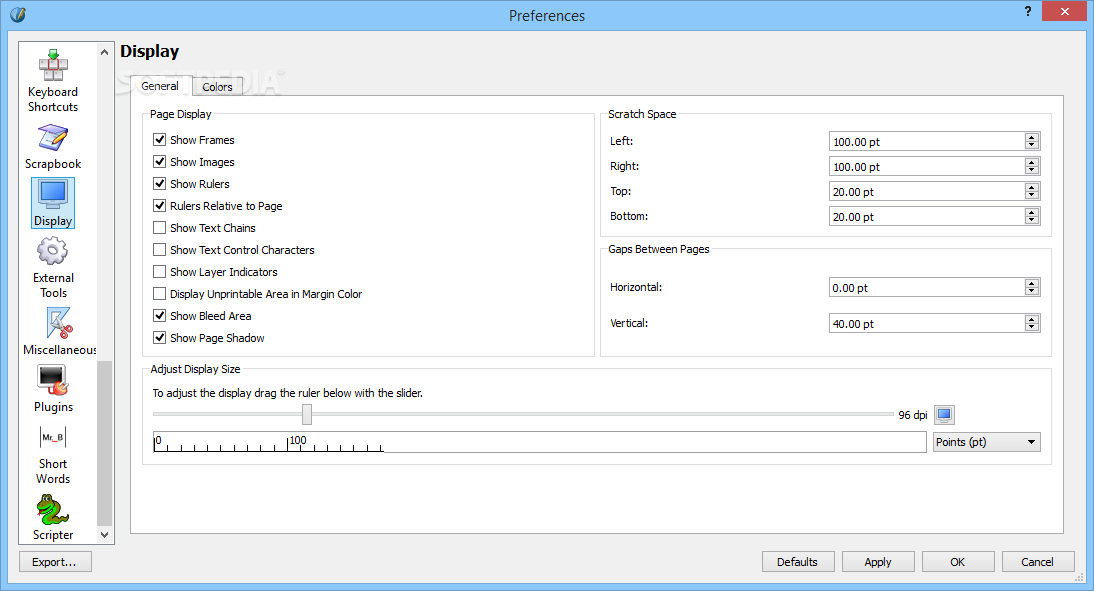Select the Display monitor icon in sidebar
Image resolution: width=1094 pixels, height=591 pixels.
coord(53,195)
